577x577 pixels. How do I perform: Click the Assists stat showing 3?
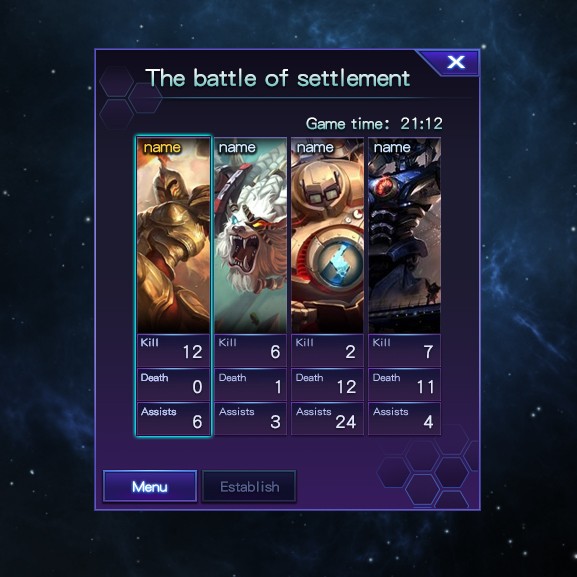250,419
